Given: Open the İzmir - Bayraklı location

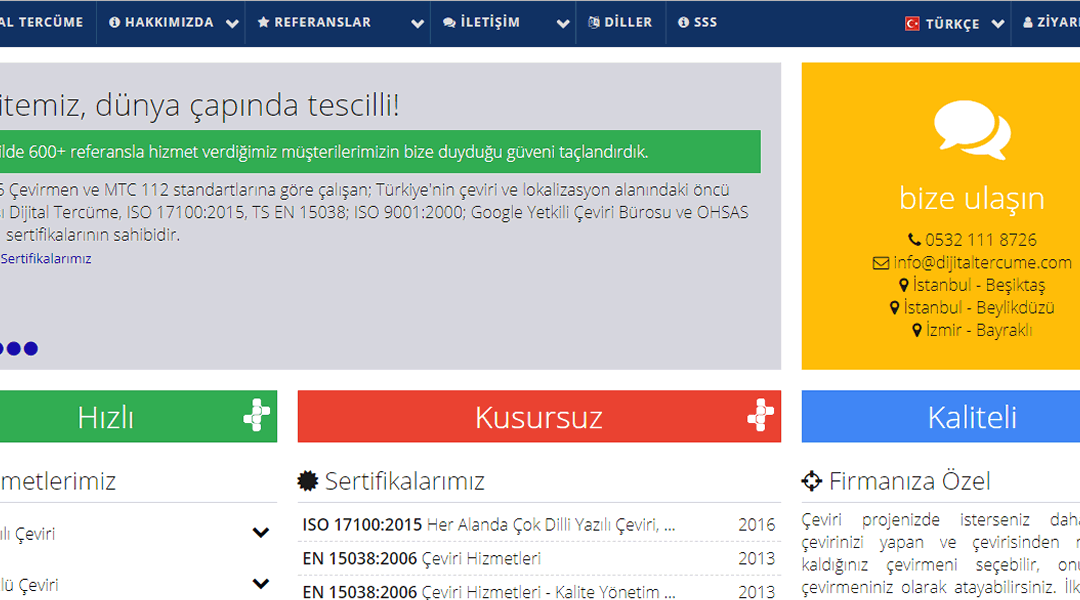Looking at the screenshot, I should (x=979, y=330).
